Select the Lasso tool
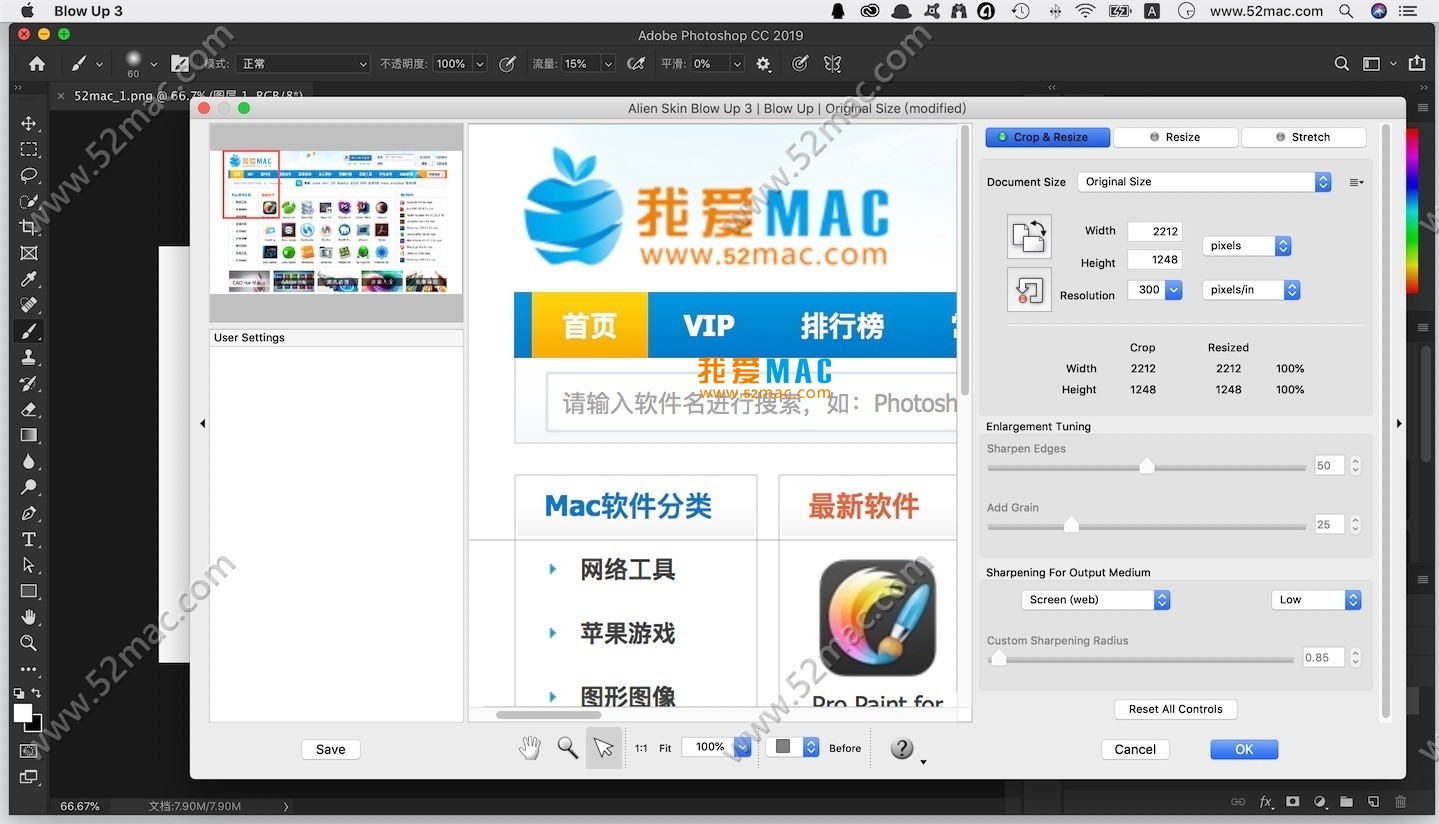 29,175
